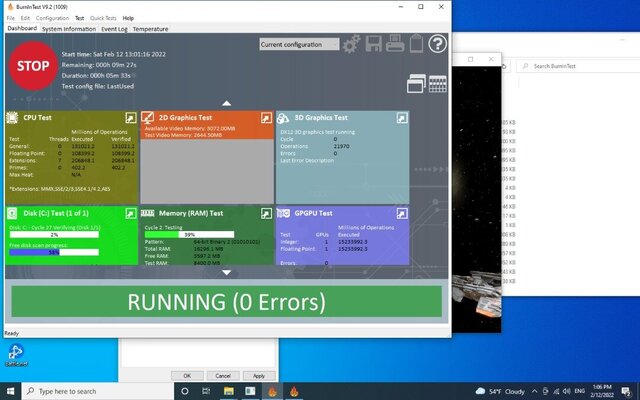Open help via the question mark icon
Screen dimensions: 640x400
437,44
